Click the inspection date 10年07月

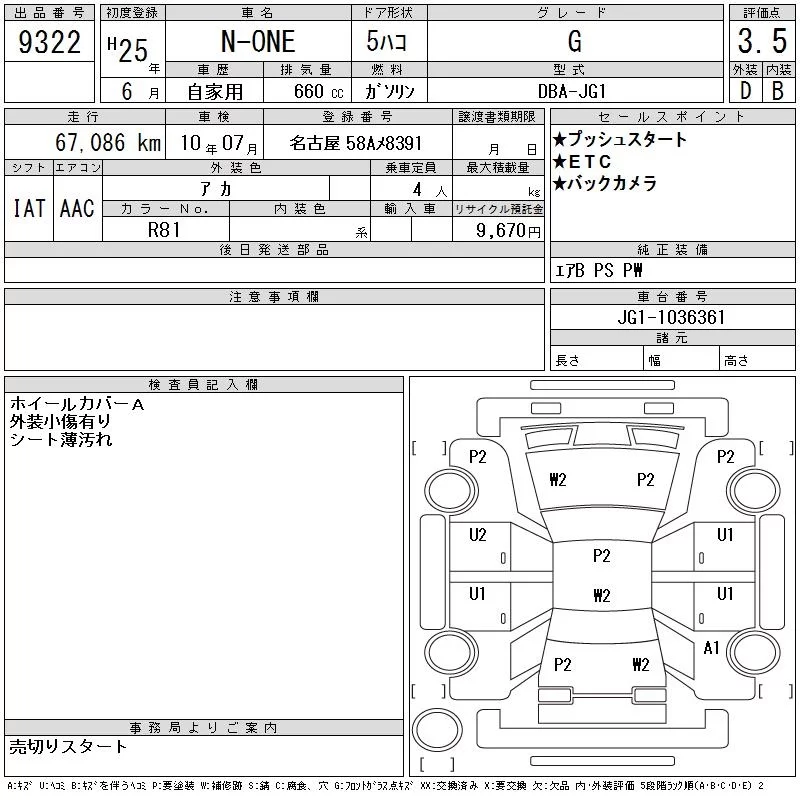(219, 143)
